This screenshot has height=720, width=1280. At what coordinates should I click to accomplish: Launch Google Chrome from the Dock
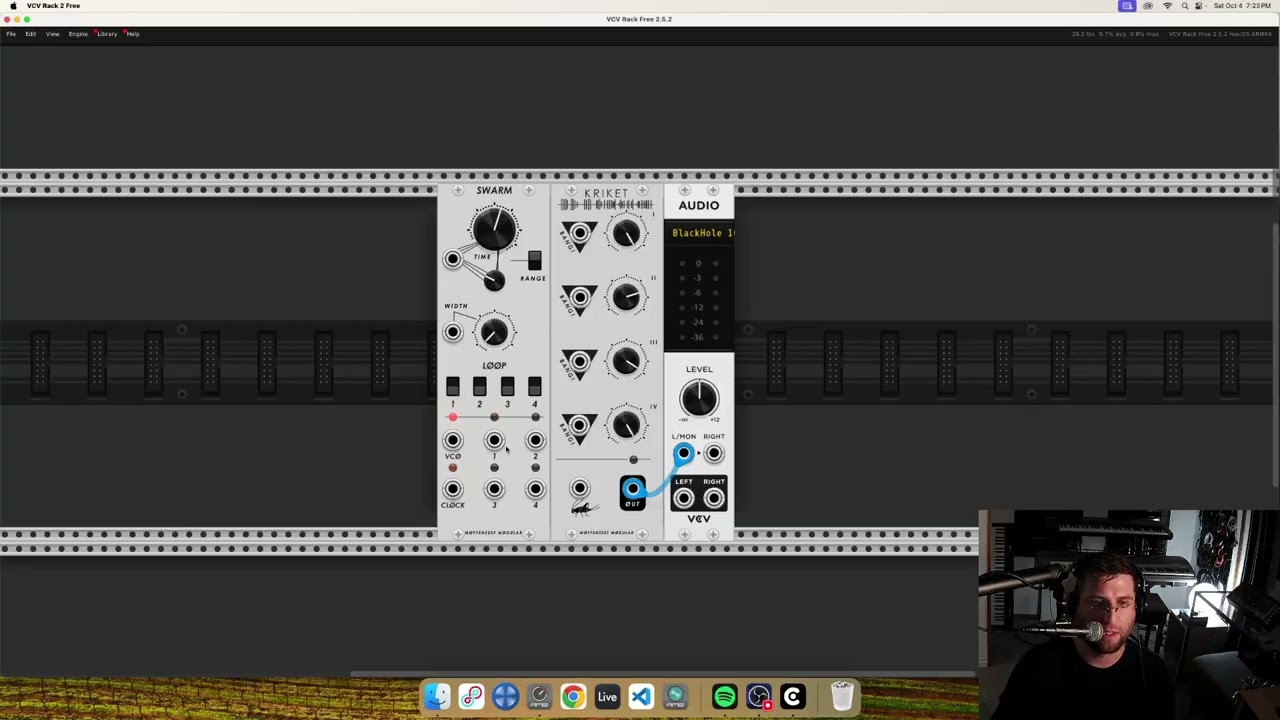(573, 696)
